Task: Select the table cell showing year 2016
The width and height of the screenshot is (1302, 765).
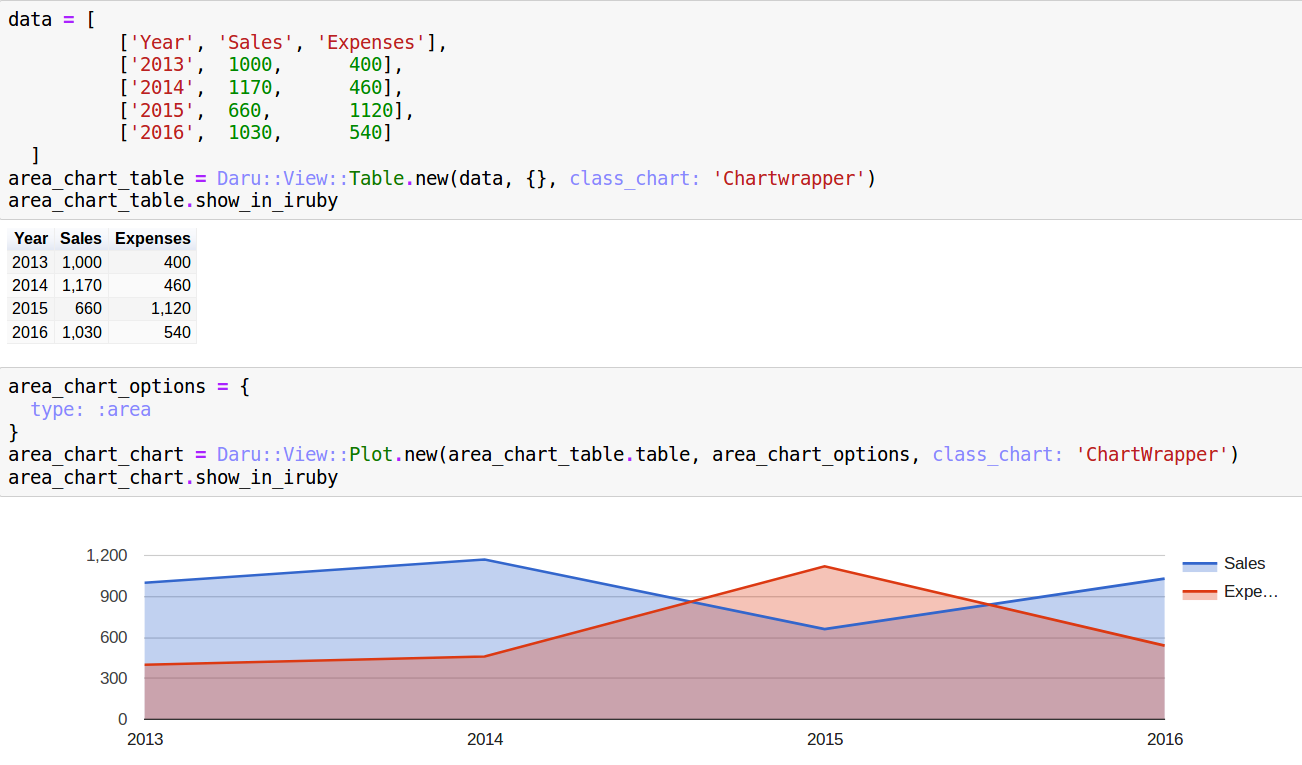Action: click(31, 332)
